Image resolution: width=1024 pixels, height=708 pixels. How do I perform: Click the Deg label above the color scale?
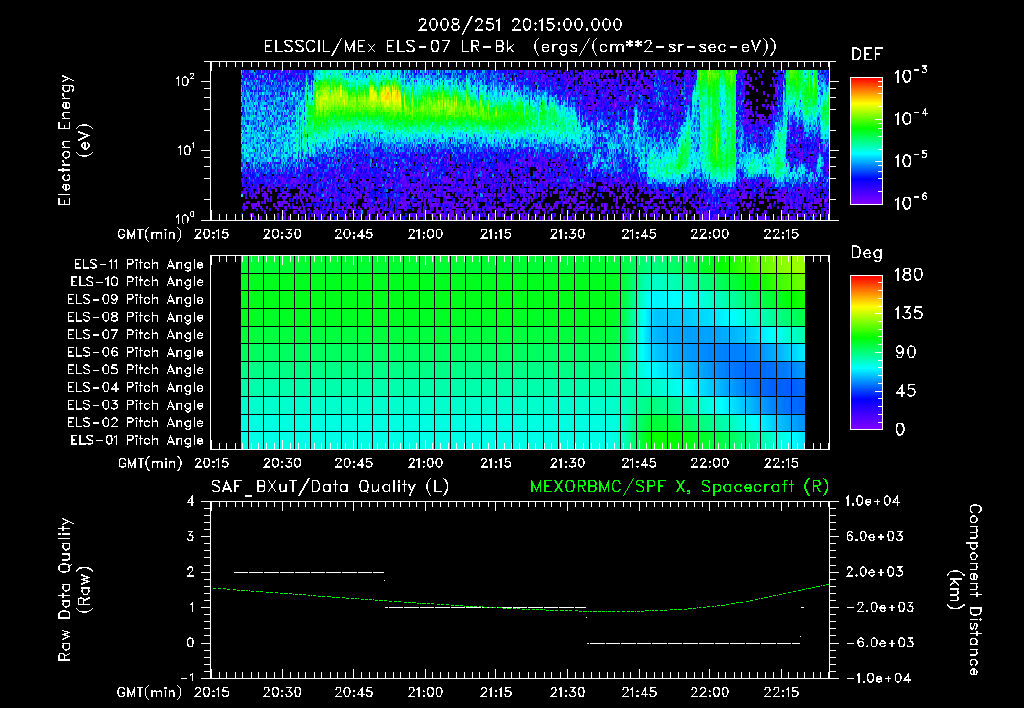pos(867,253)
